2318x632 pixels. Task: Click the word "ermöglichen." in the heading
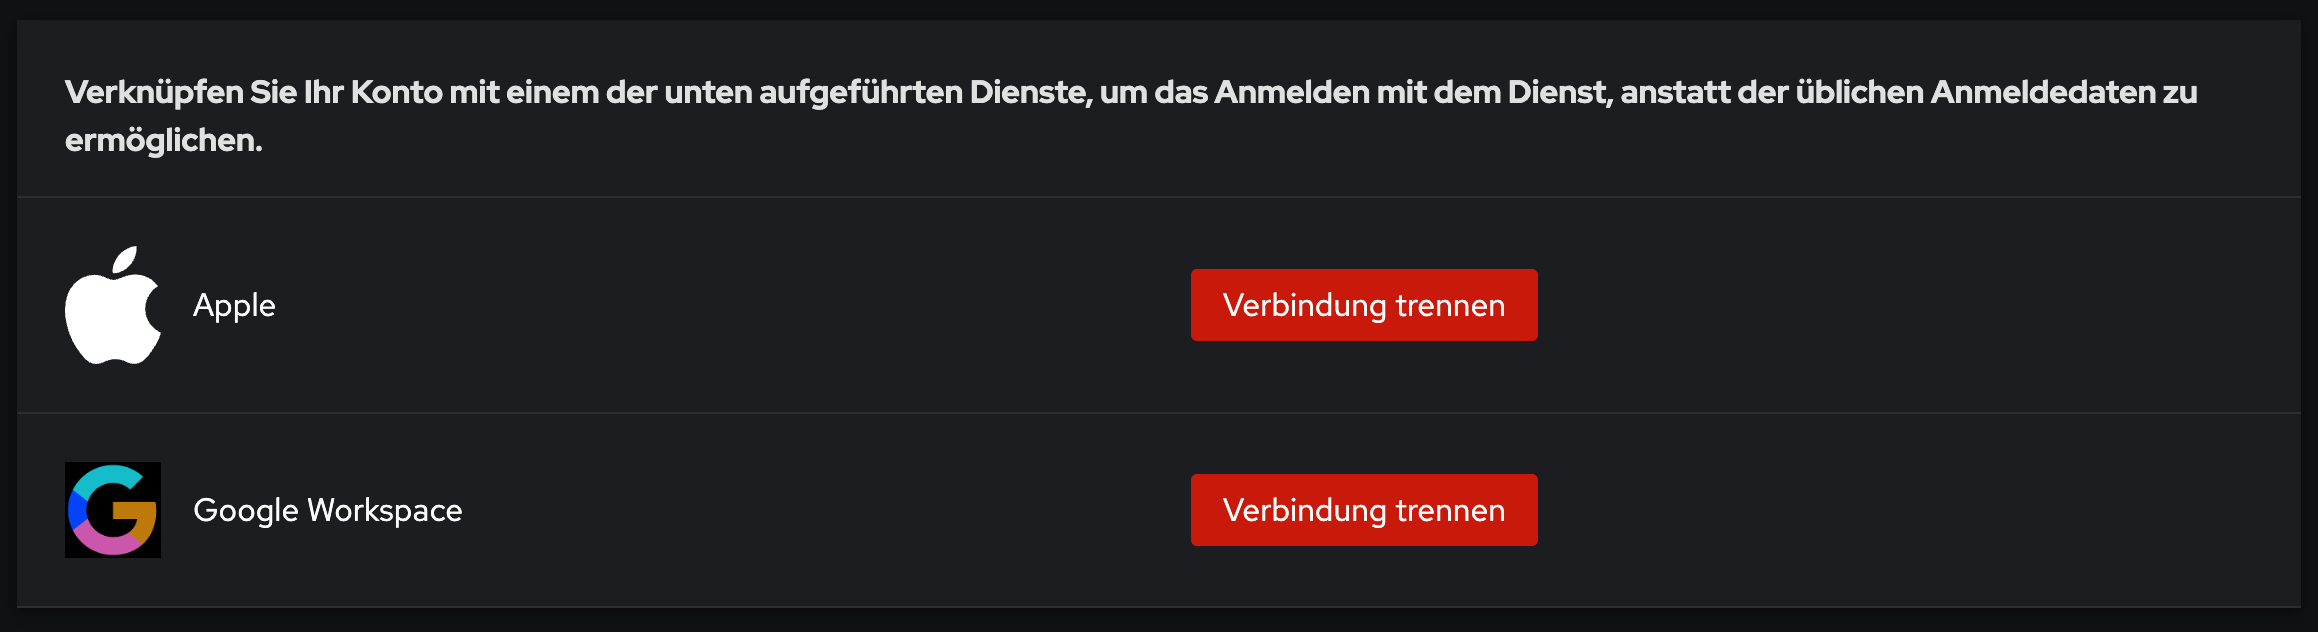click(x=163, y=141)
